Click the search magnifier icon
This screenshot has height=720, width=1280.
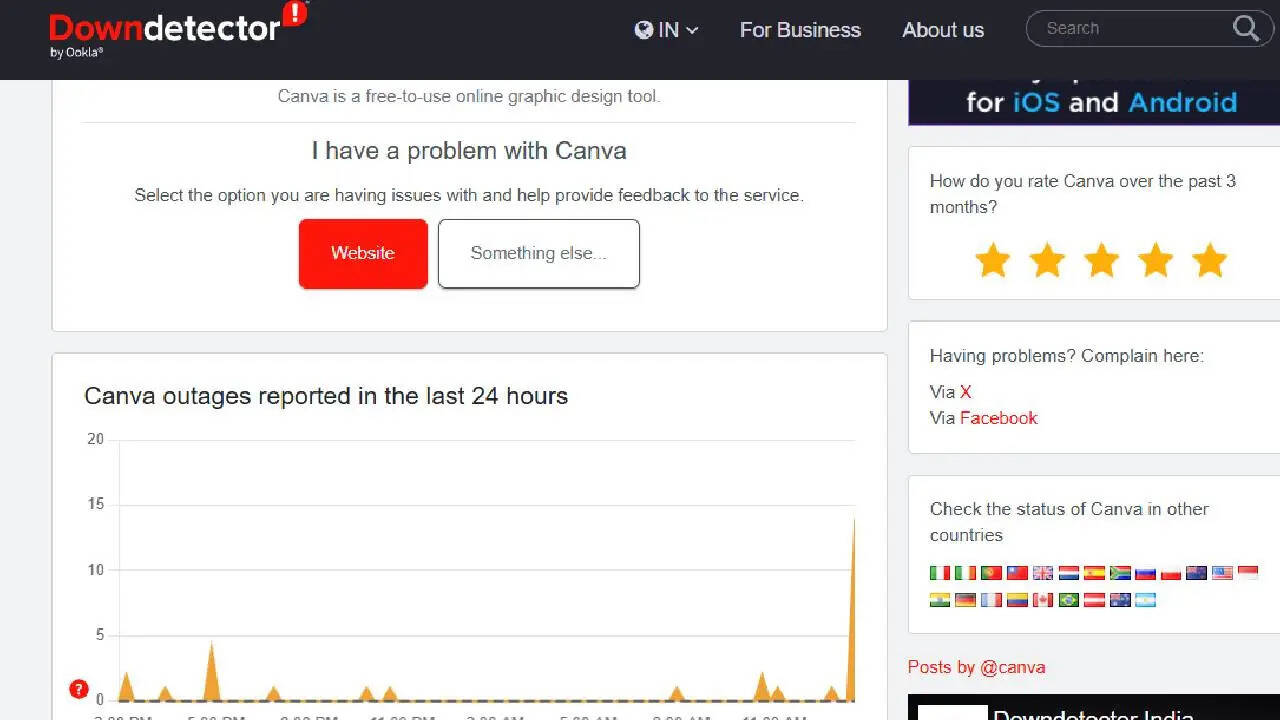[x=1246, y=29]
